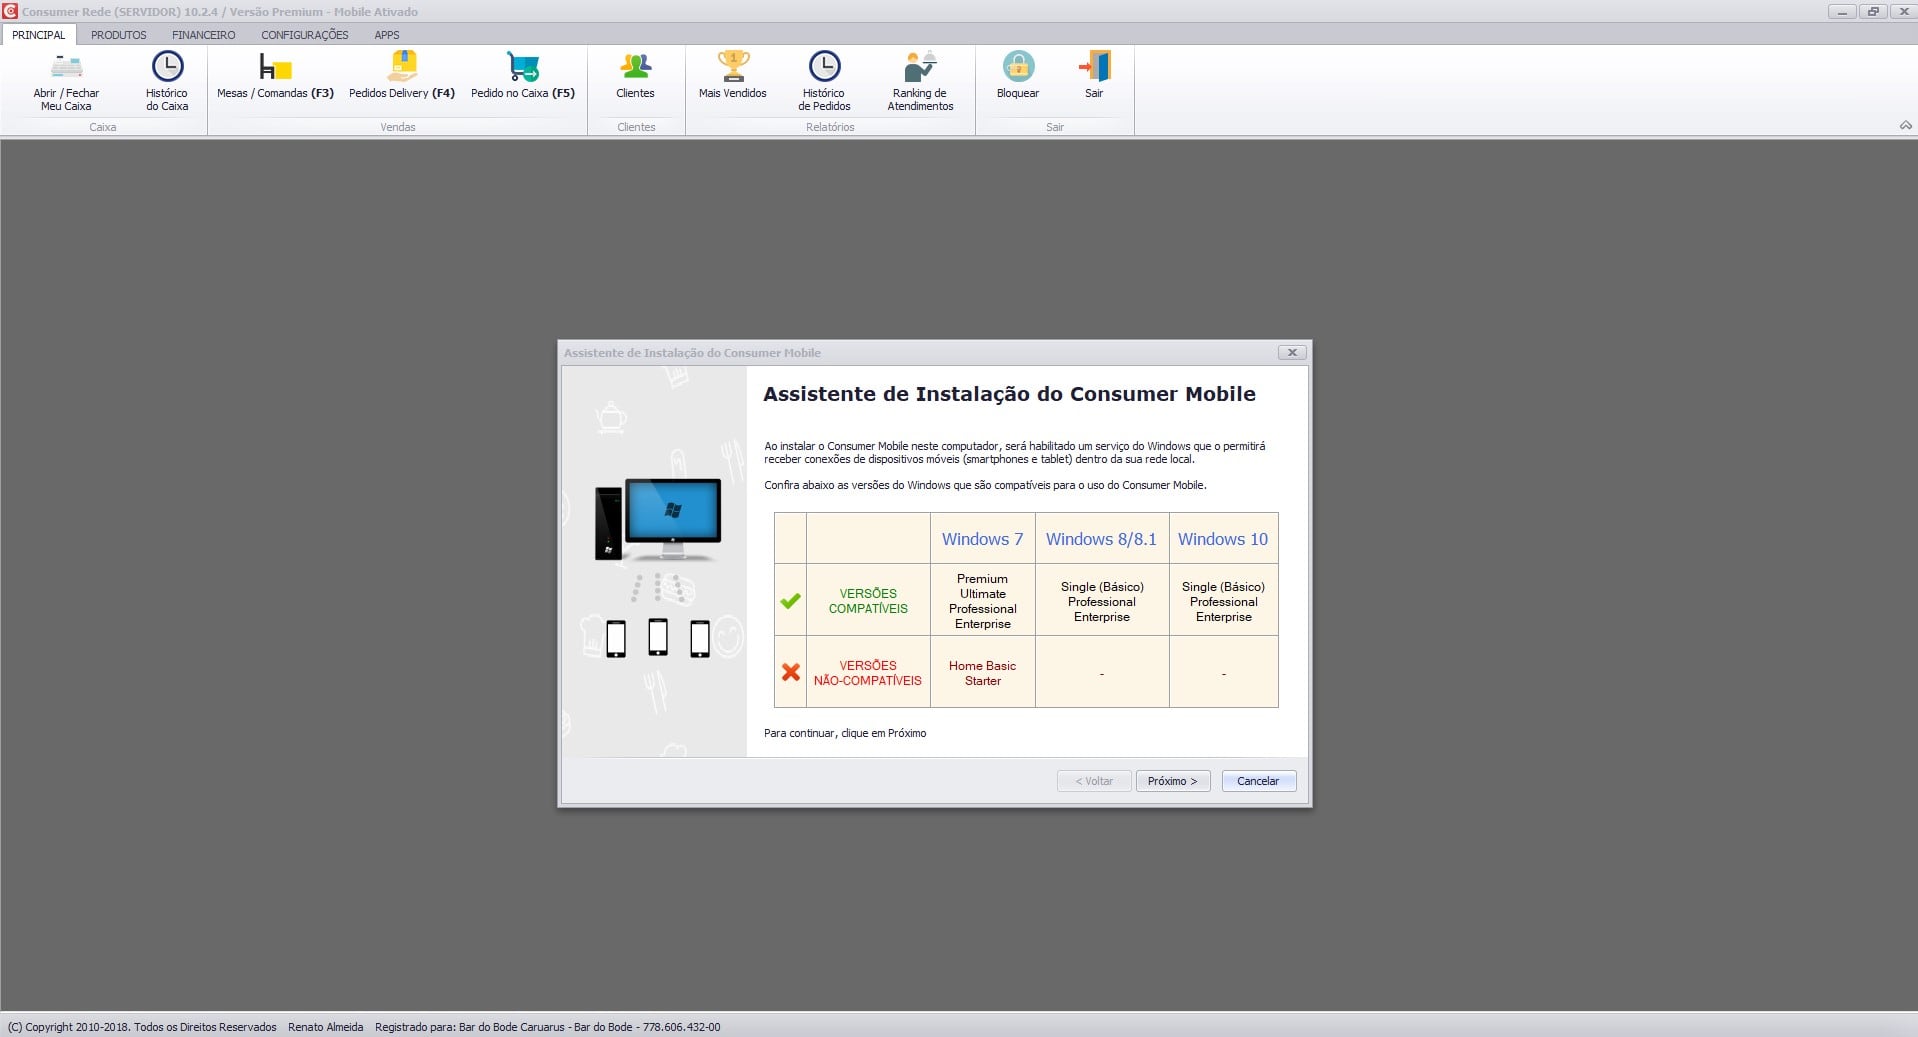Start a Pedido no Caixa (F5)
Viewport: 1918px width, 1037px height.
(x=522, y=68)
